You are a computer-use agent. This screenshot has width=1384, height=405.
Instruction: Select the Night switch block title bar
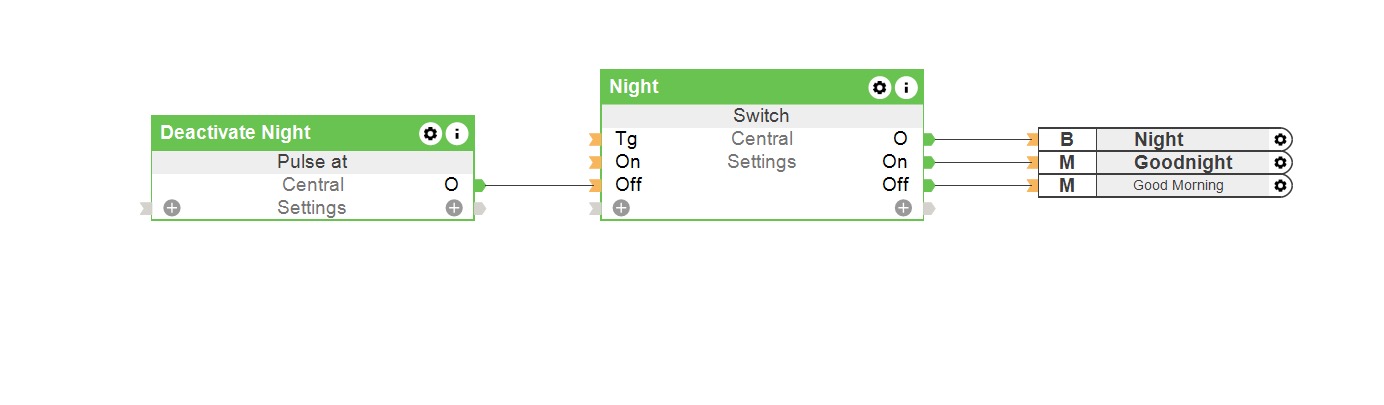click(700, 87)
